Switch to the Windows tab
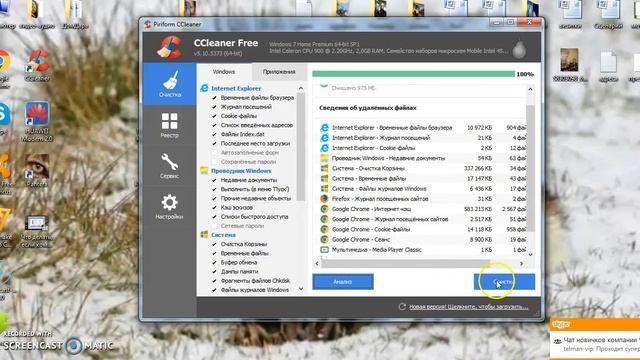The width and height of the screenshot is (640, 360). click(224, 71)
